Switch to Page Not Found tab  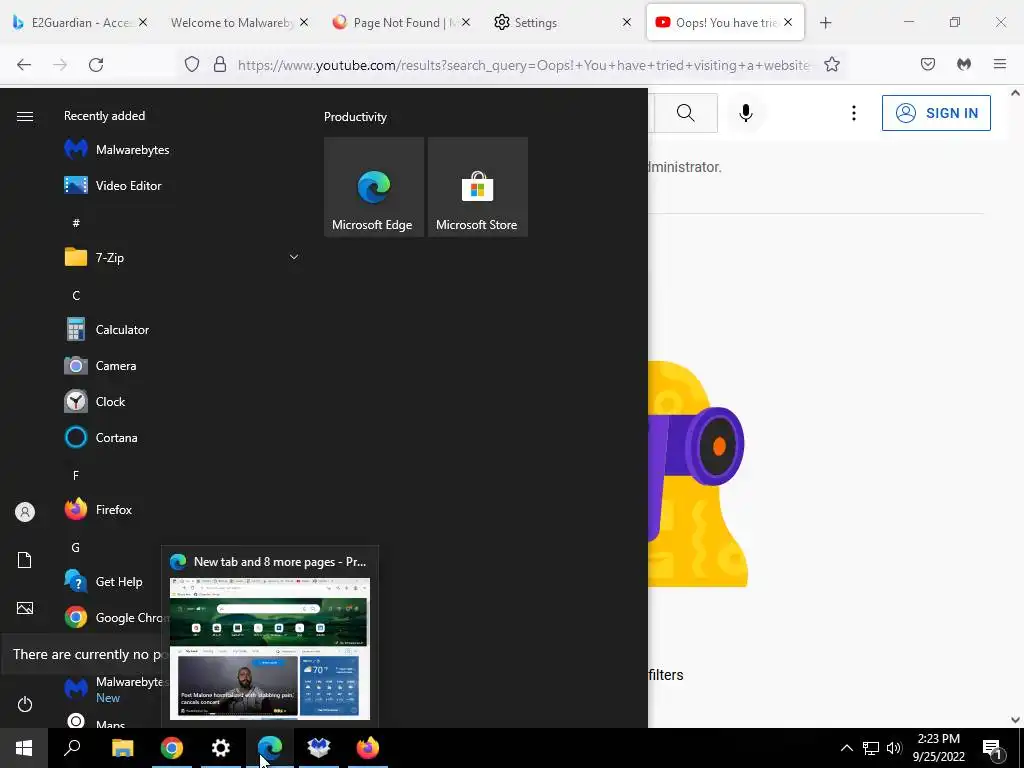pyautogui.click(x=402, y=23)
